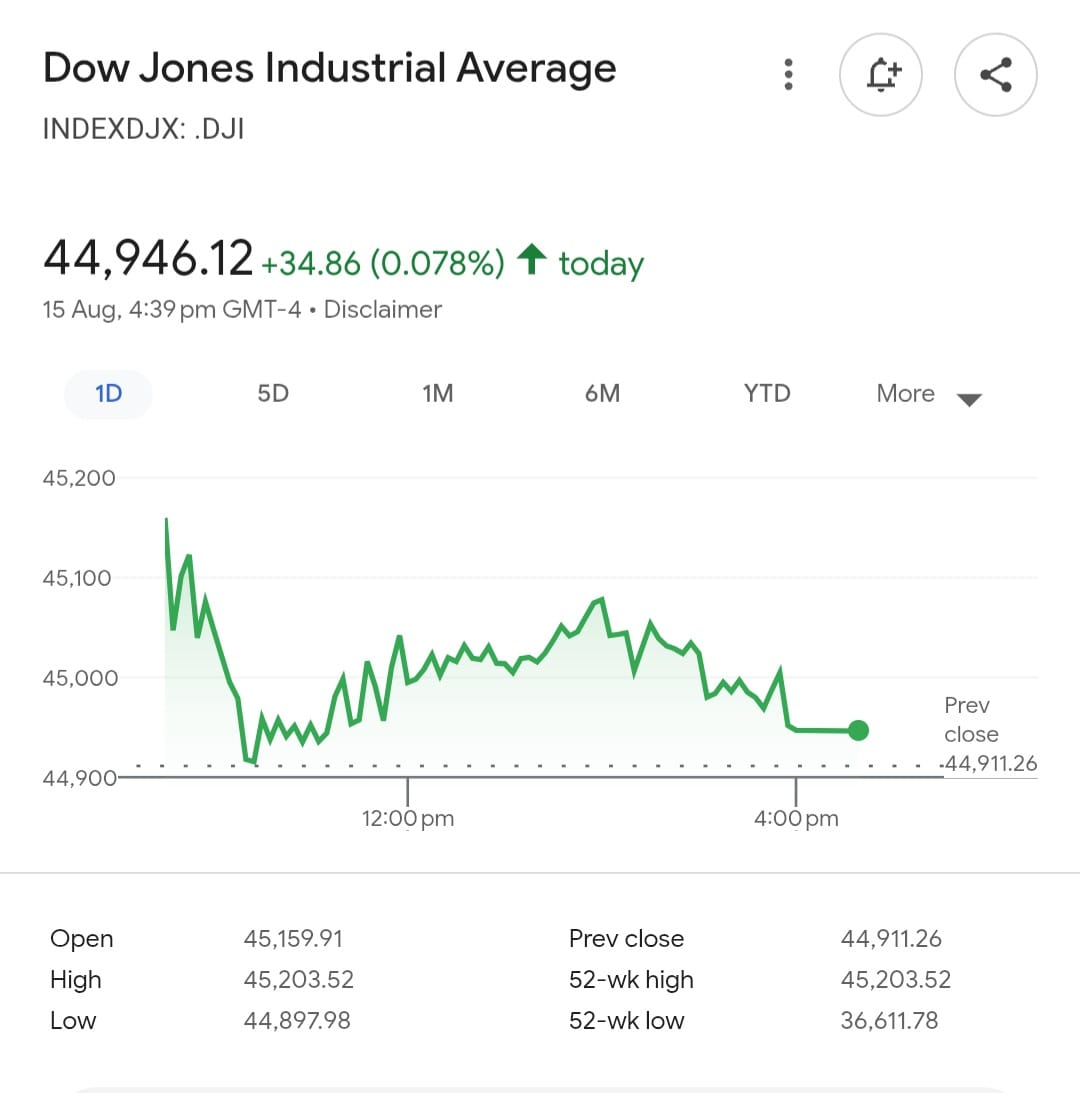Screen dimensions: 1080x1093
Task: Click the Dow Jones Industrial Average title
Action: tap(330, 68)
